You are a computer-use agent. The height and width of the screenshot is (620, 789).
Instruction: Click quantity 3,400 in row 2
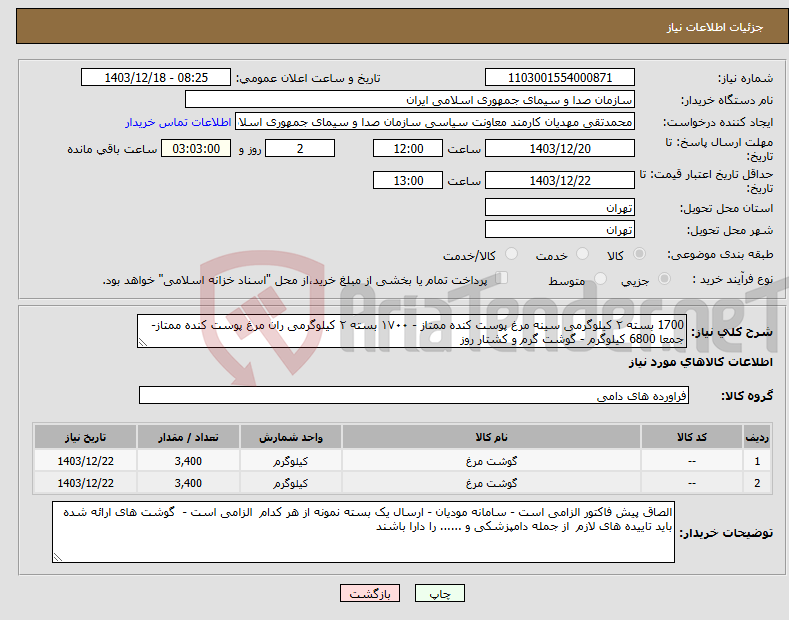pyautogui.click(x=188, y=483)
